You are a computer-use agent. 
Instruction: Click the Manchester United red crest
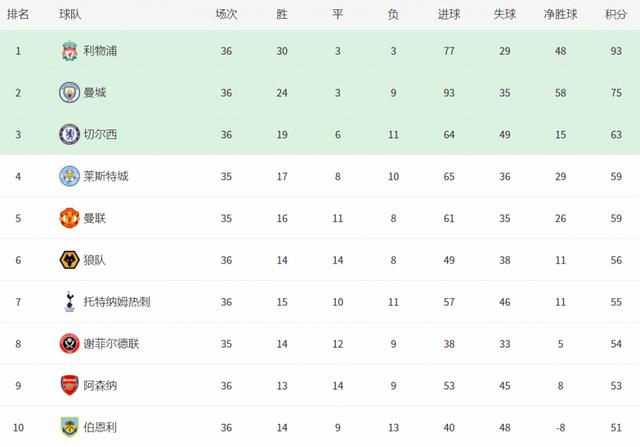[x=69, y=218]
